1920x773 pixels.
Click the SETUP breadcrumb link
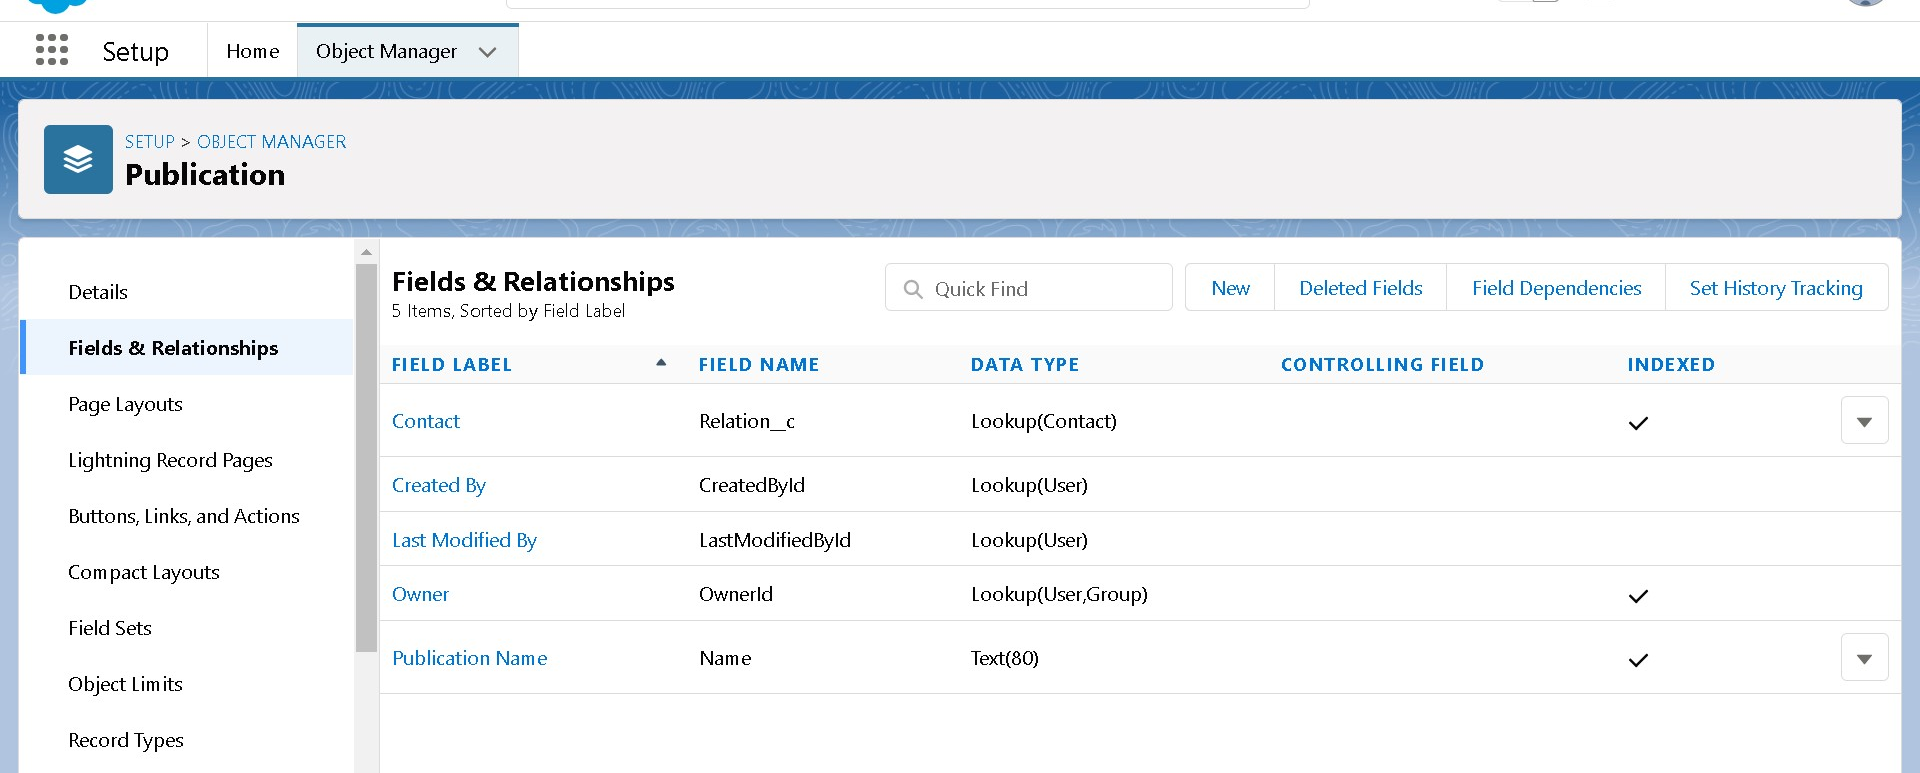[x=150, y=142]
